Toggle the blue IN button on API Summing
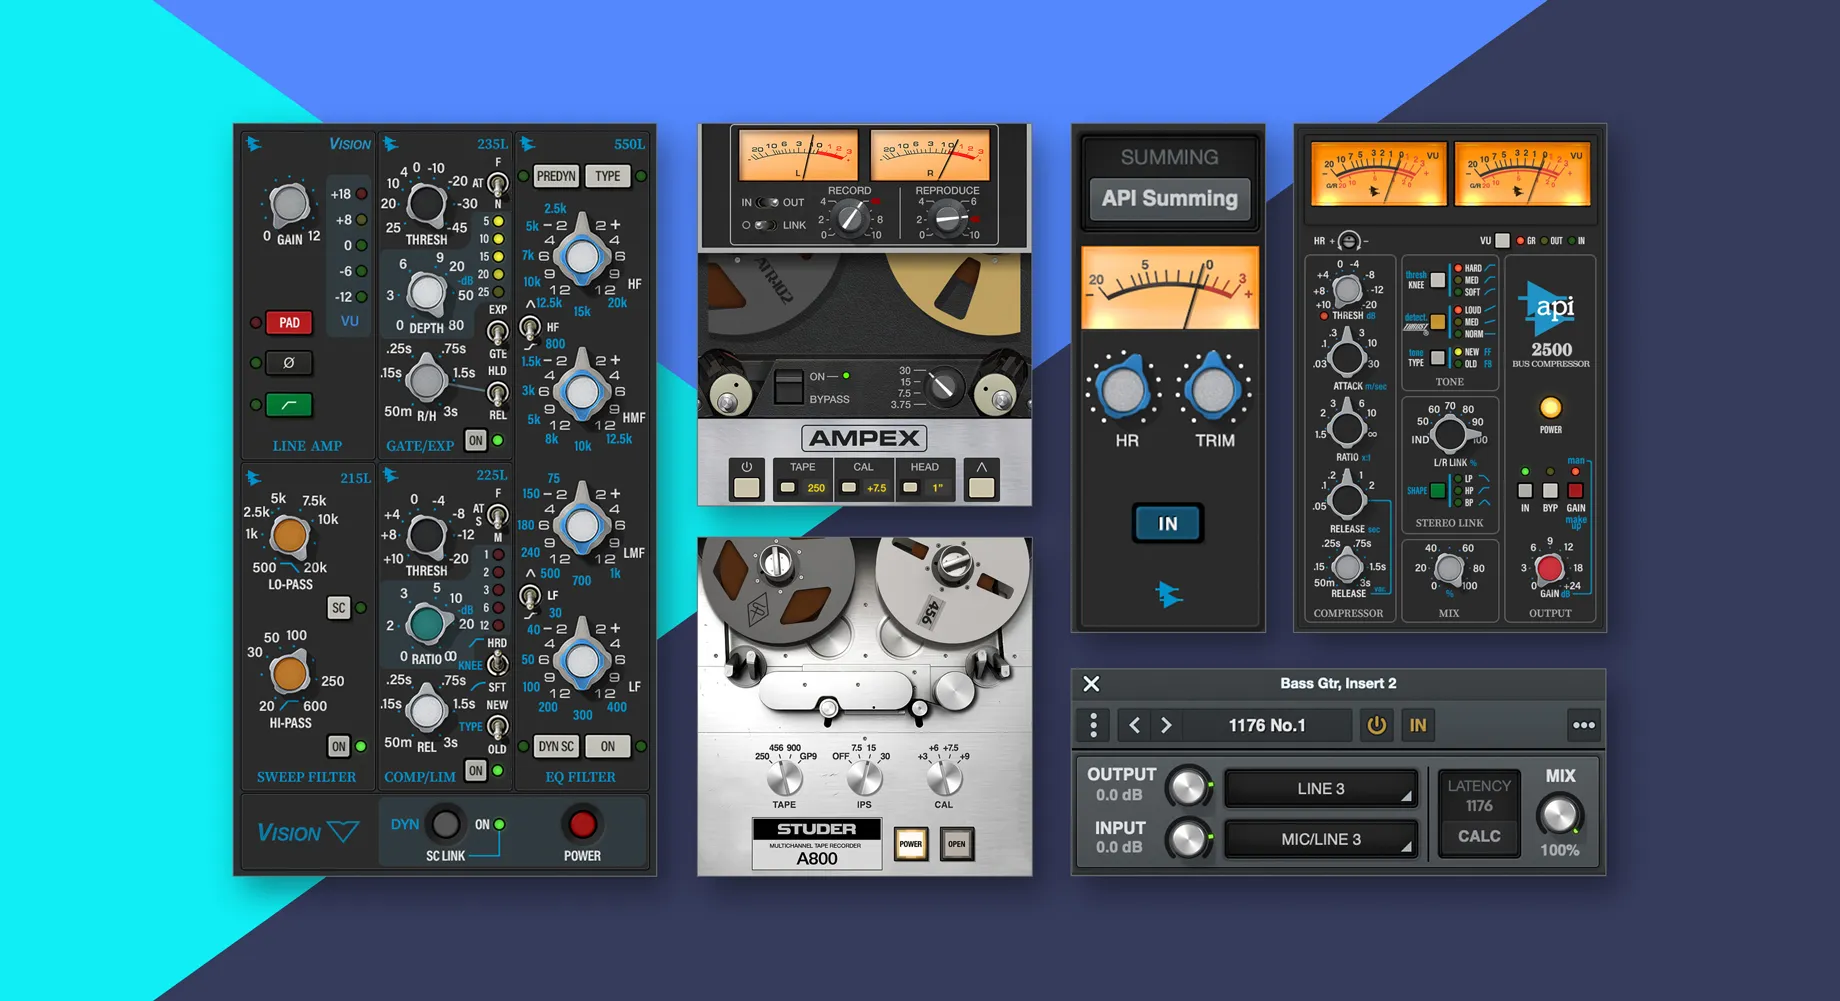 pos(1167,523)
